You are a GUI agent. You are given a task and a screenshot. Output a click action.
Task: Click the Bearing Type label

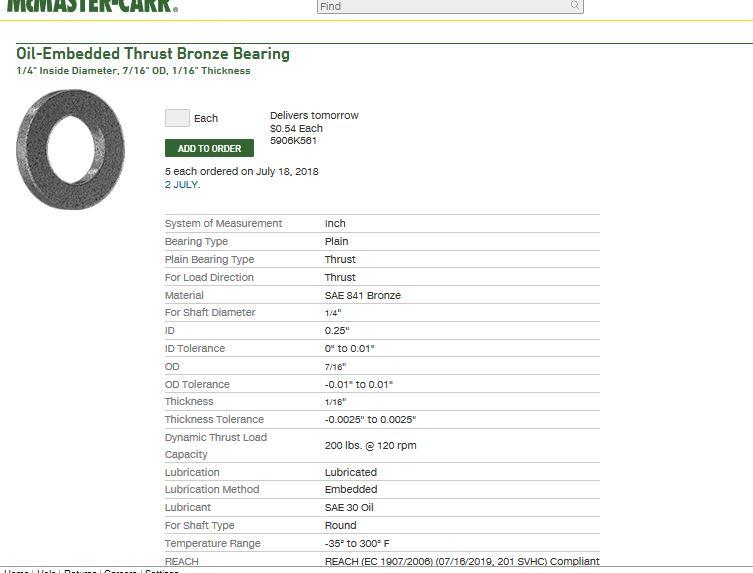click(x=196, y=241)
